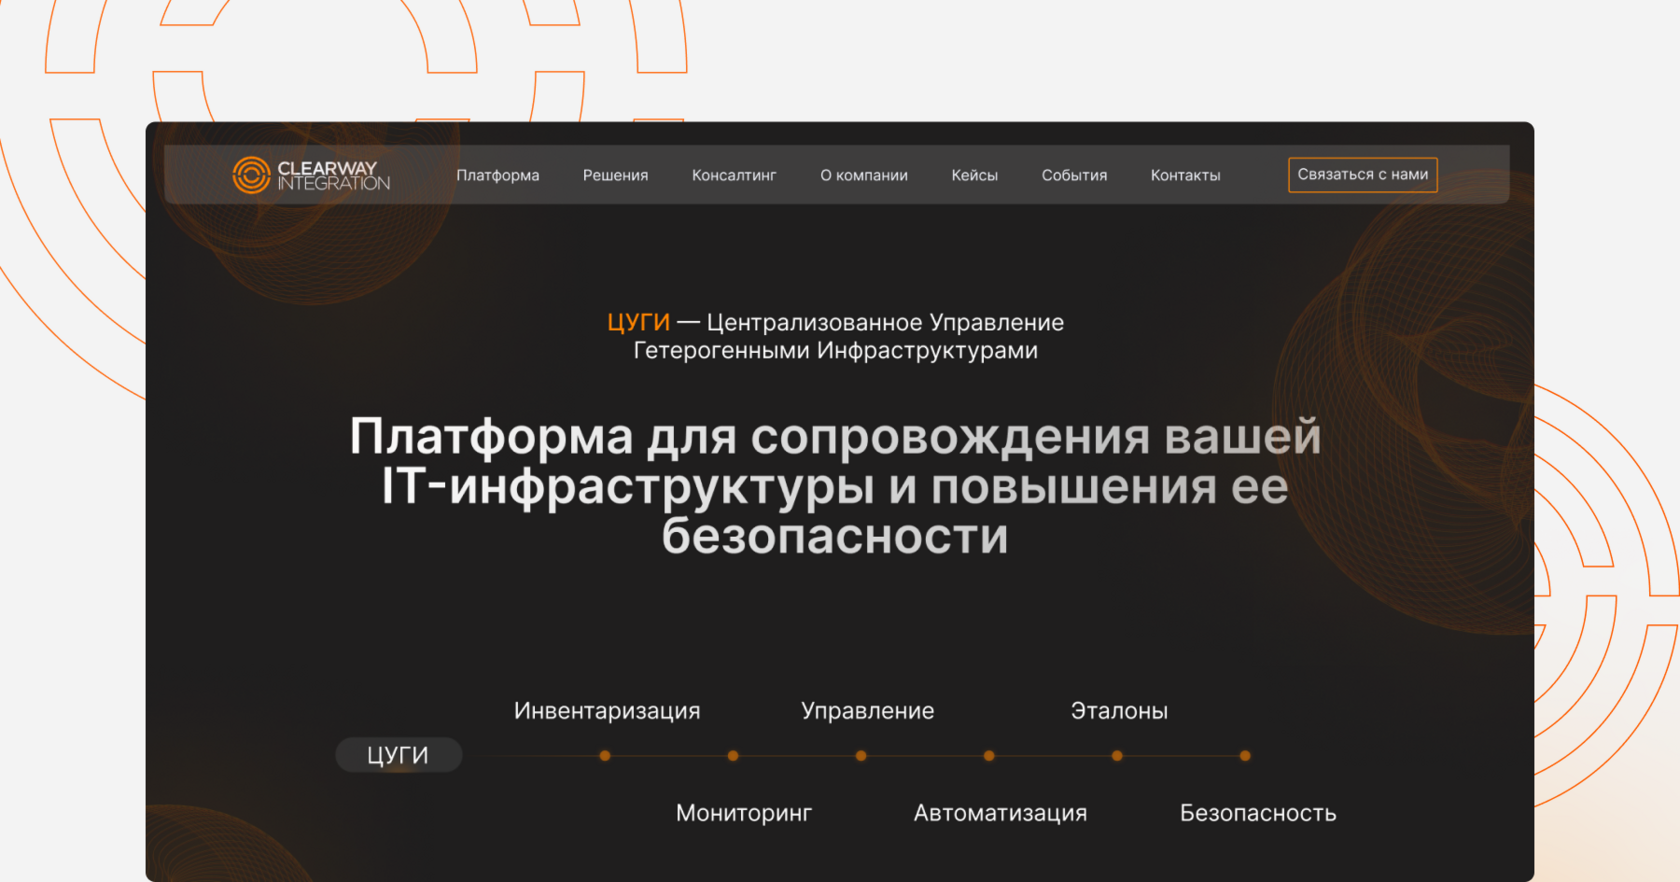Select the ЦУГИ pill button

[398, 755]
